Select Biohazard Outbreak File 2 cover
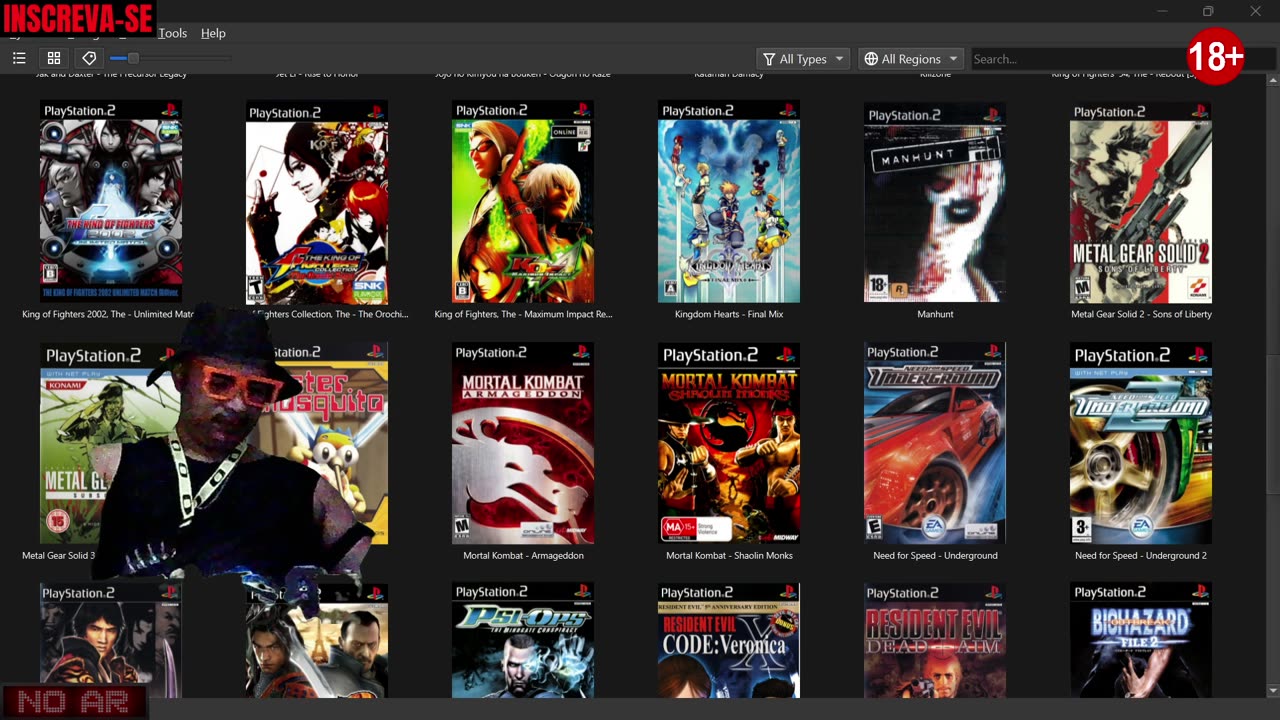This screenshot has height=720, width=1280. click(x=1141, y=640)
